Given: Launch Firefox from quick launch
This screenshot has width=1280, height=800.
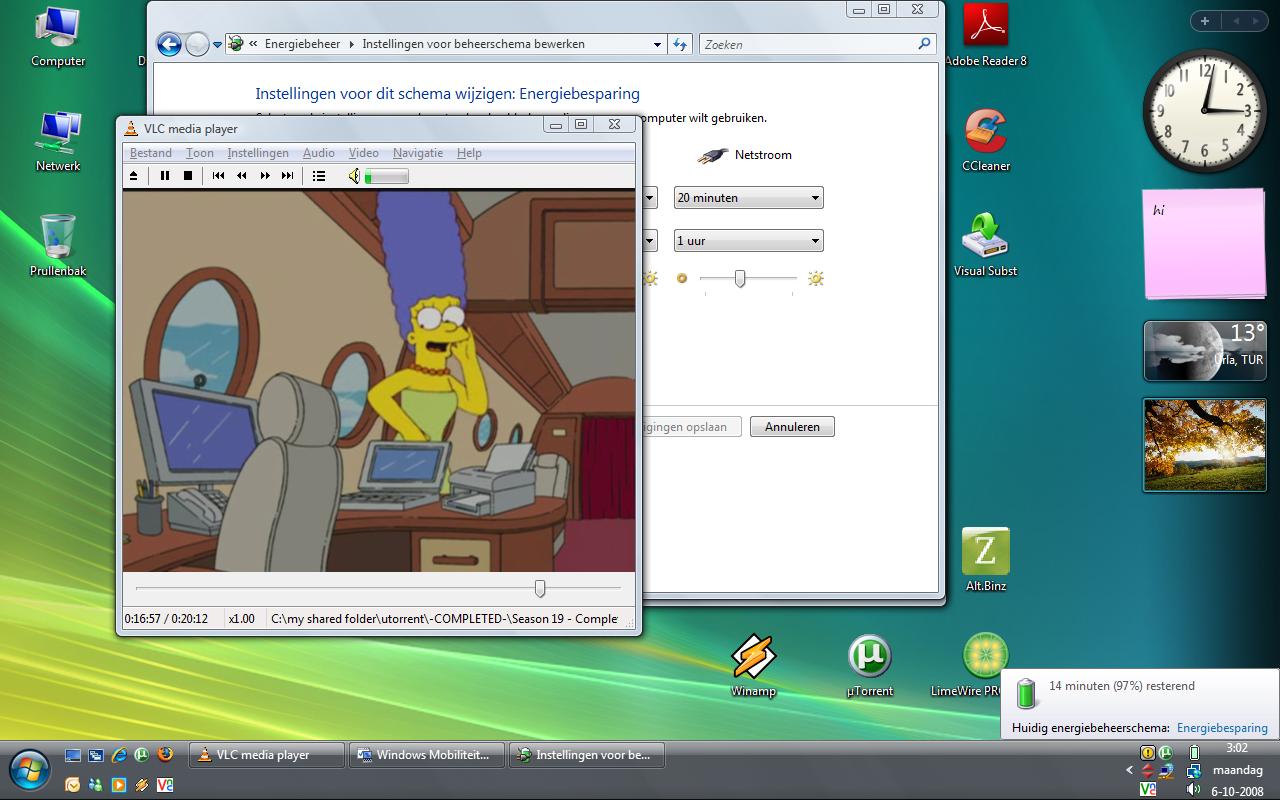Looking at the screenshot, I should click(x=165, y=755).
